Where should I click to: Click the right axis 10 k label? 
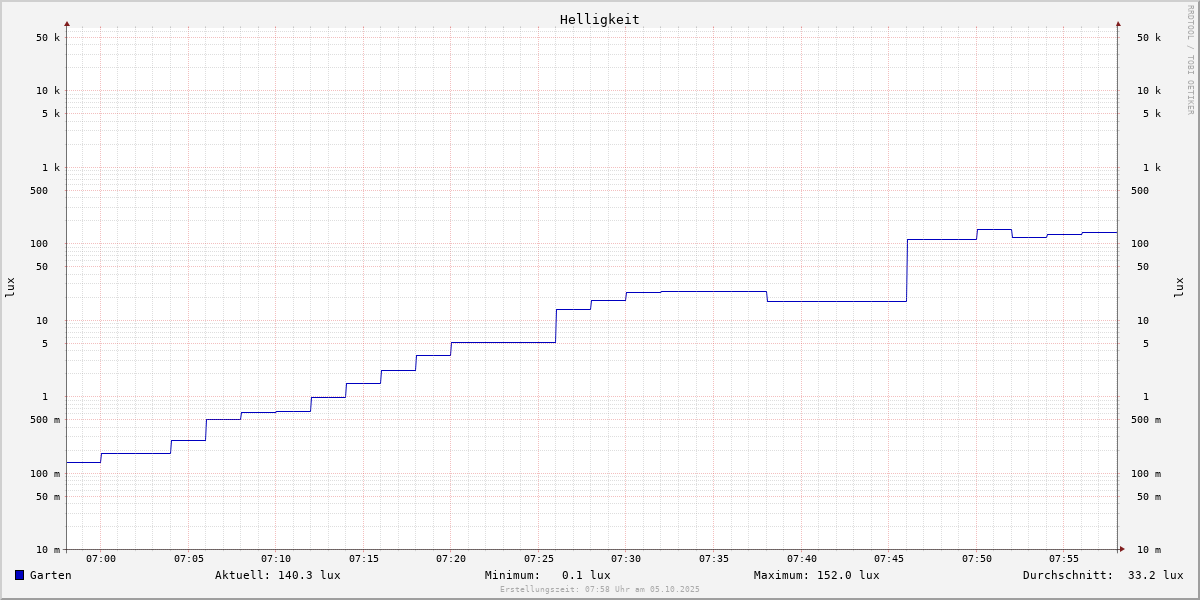click(1149, 91)
